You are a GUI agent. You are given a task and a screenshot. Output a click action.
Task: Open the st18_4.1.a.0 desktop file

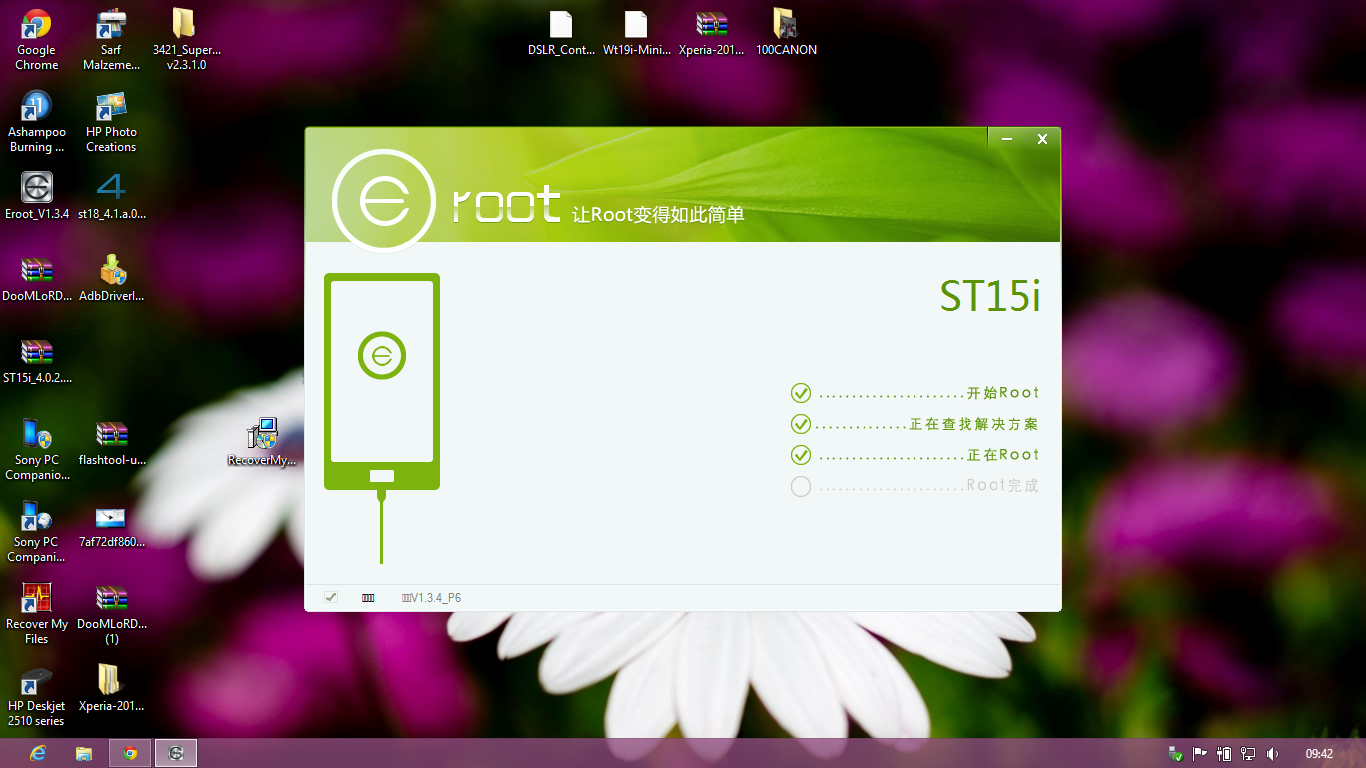111,195
